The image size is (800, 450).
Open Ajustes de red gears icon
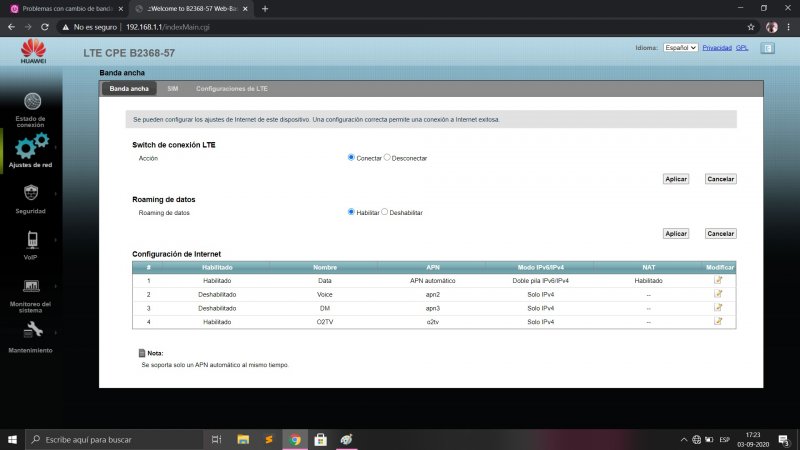[x=32, y=145]
